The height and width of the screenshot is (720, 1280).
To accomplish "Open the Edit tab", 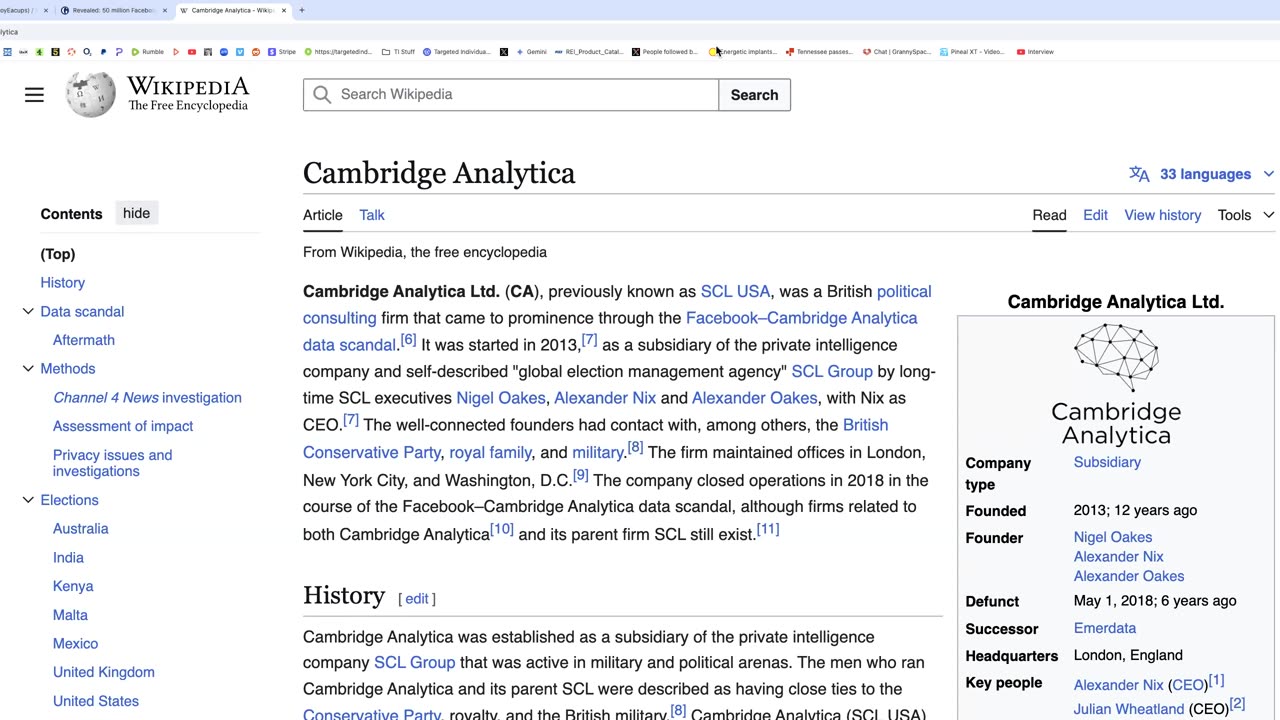I will 1095,215.
